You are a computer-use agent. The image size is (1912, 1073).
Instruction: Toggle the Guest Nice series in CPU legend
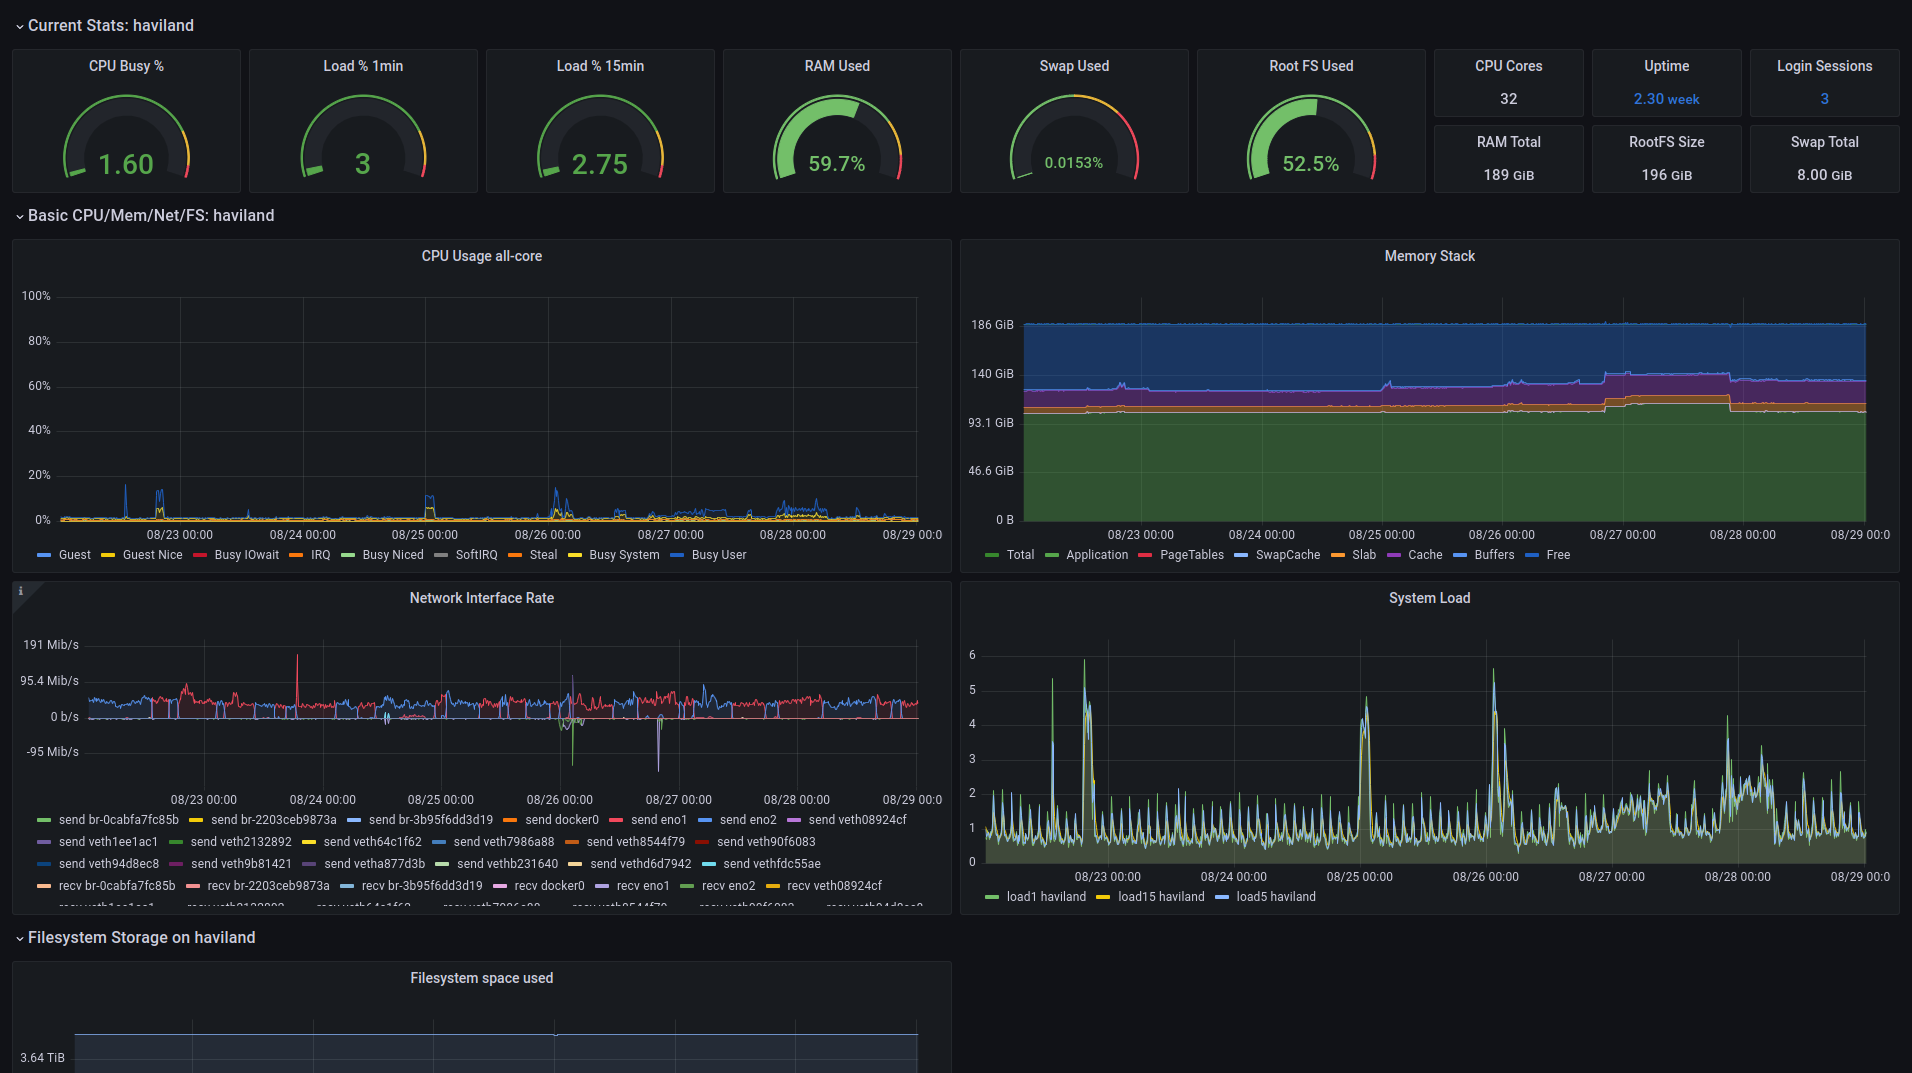tap(152, 555)
